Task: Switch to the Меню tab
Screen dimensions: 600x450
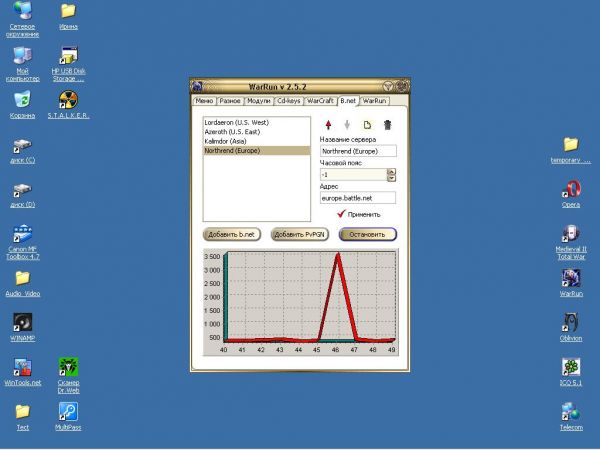Action: point(204,101)
